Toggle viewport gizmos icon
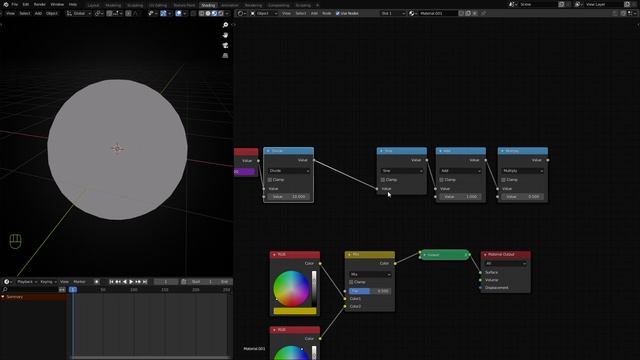Image resolution: width=640 pixels, height=360 pixels. click(163, 13)
